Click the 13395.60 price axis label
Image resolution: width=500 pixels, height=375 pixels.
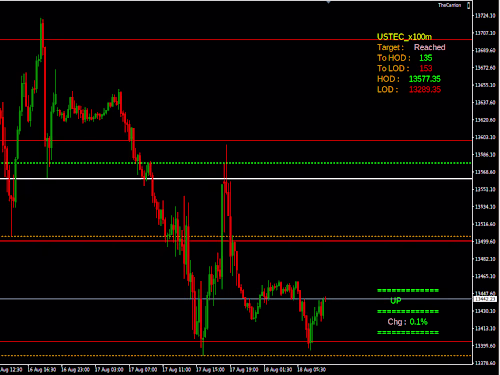485,346
